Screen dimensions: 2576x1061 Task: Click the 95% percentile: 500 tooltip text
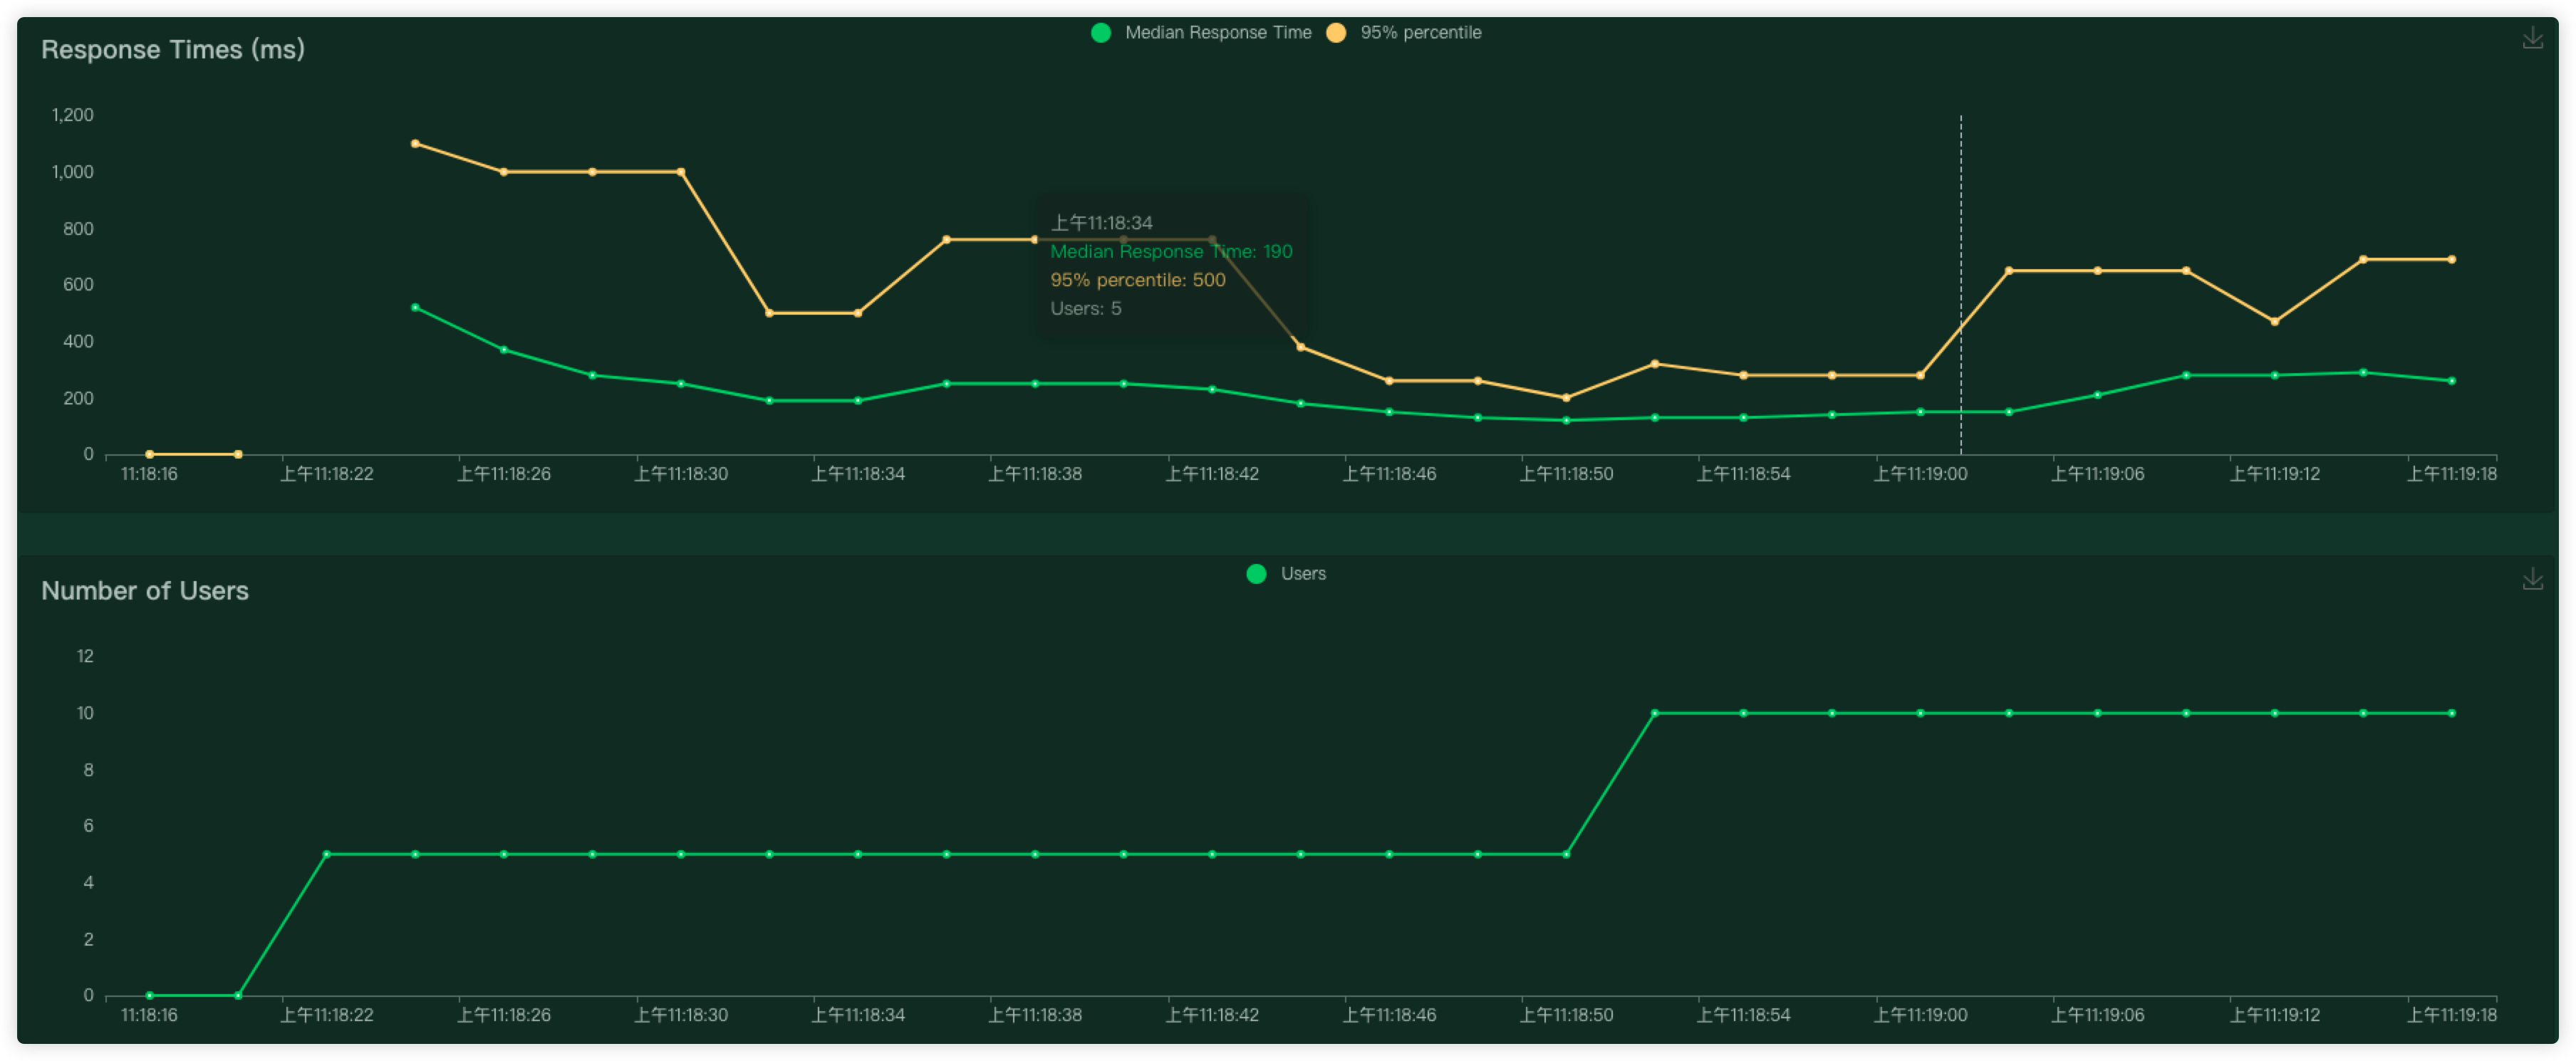1138,280
